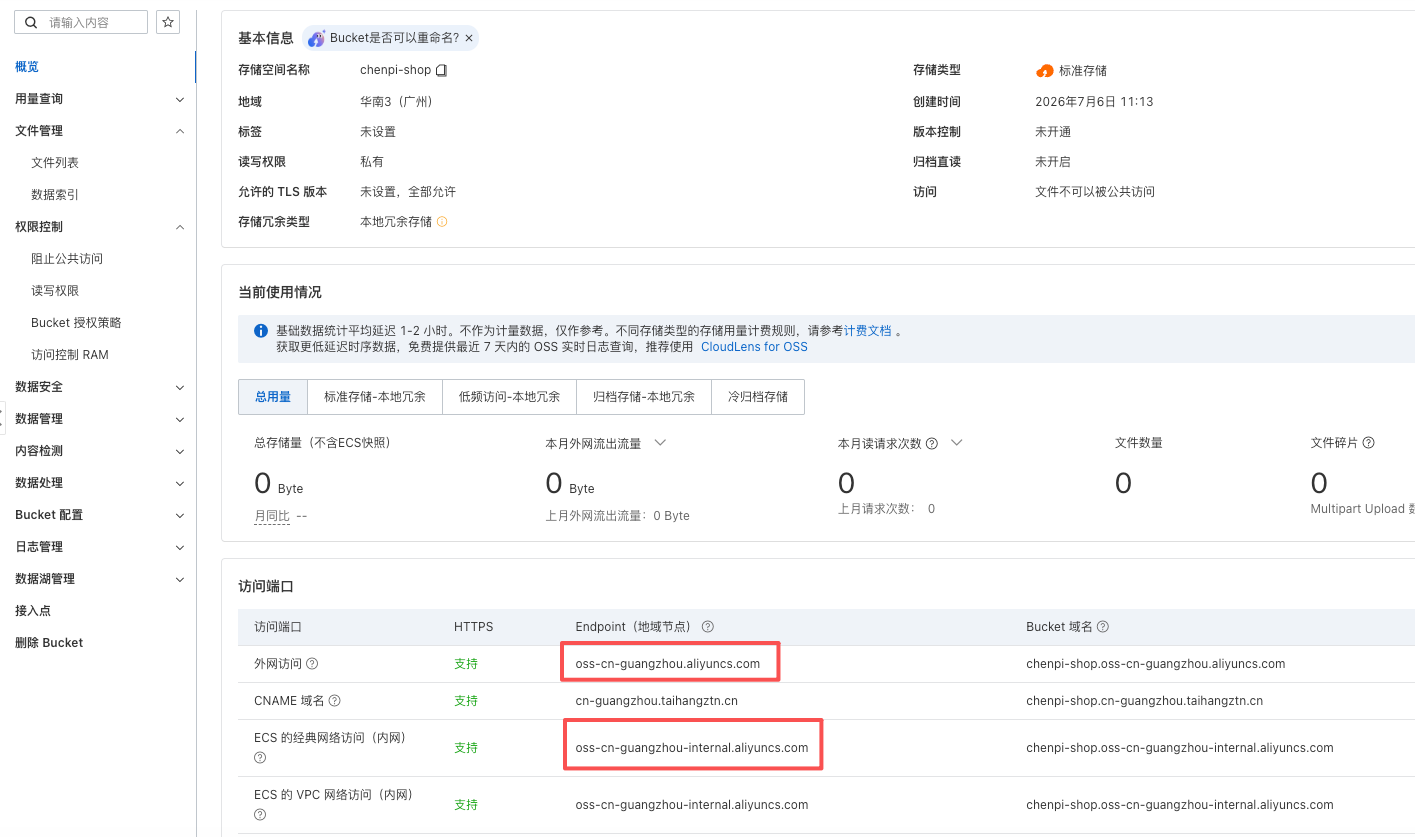Open 访问控制 RAM in sidebar
The width and height of the screenshot is (1415, 837).
point(70,355)
